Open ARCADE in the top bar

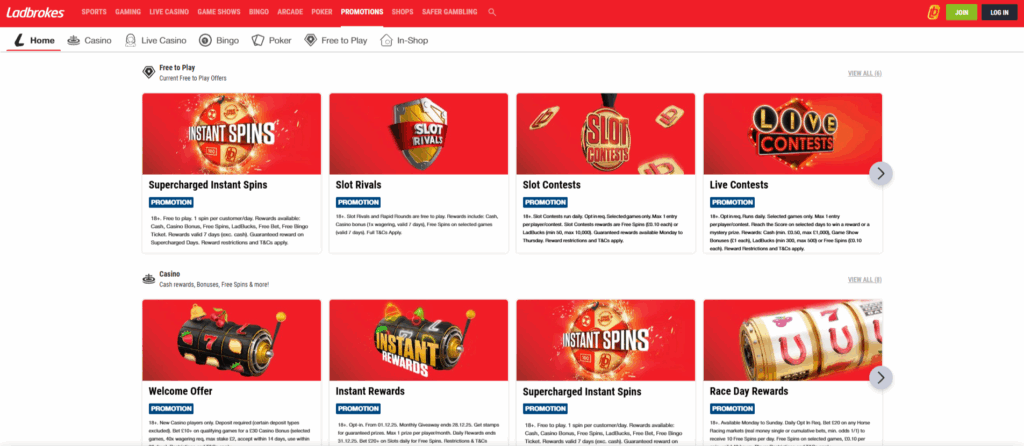point(290,12)
